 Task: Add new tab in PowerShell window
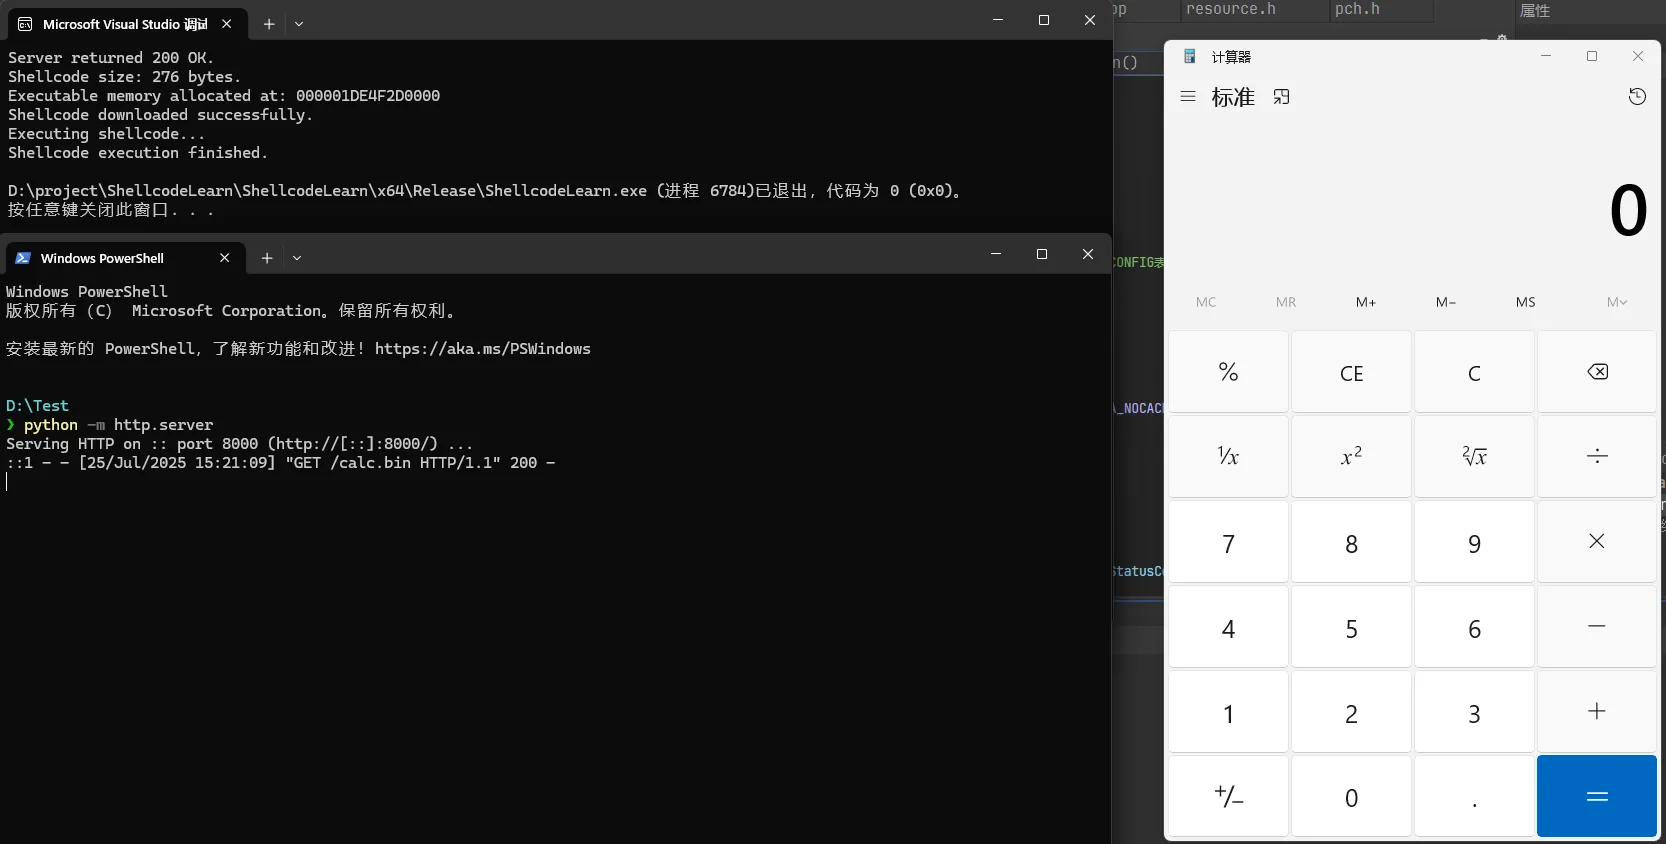[x=267, y=258]
